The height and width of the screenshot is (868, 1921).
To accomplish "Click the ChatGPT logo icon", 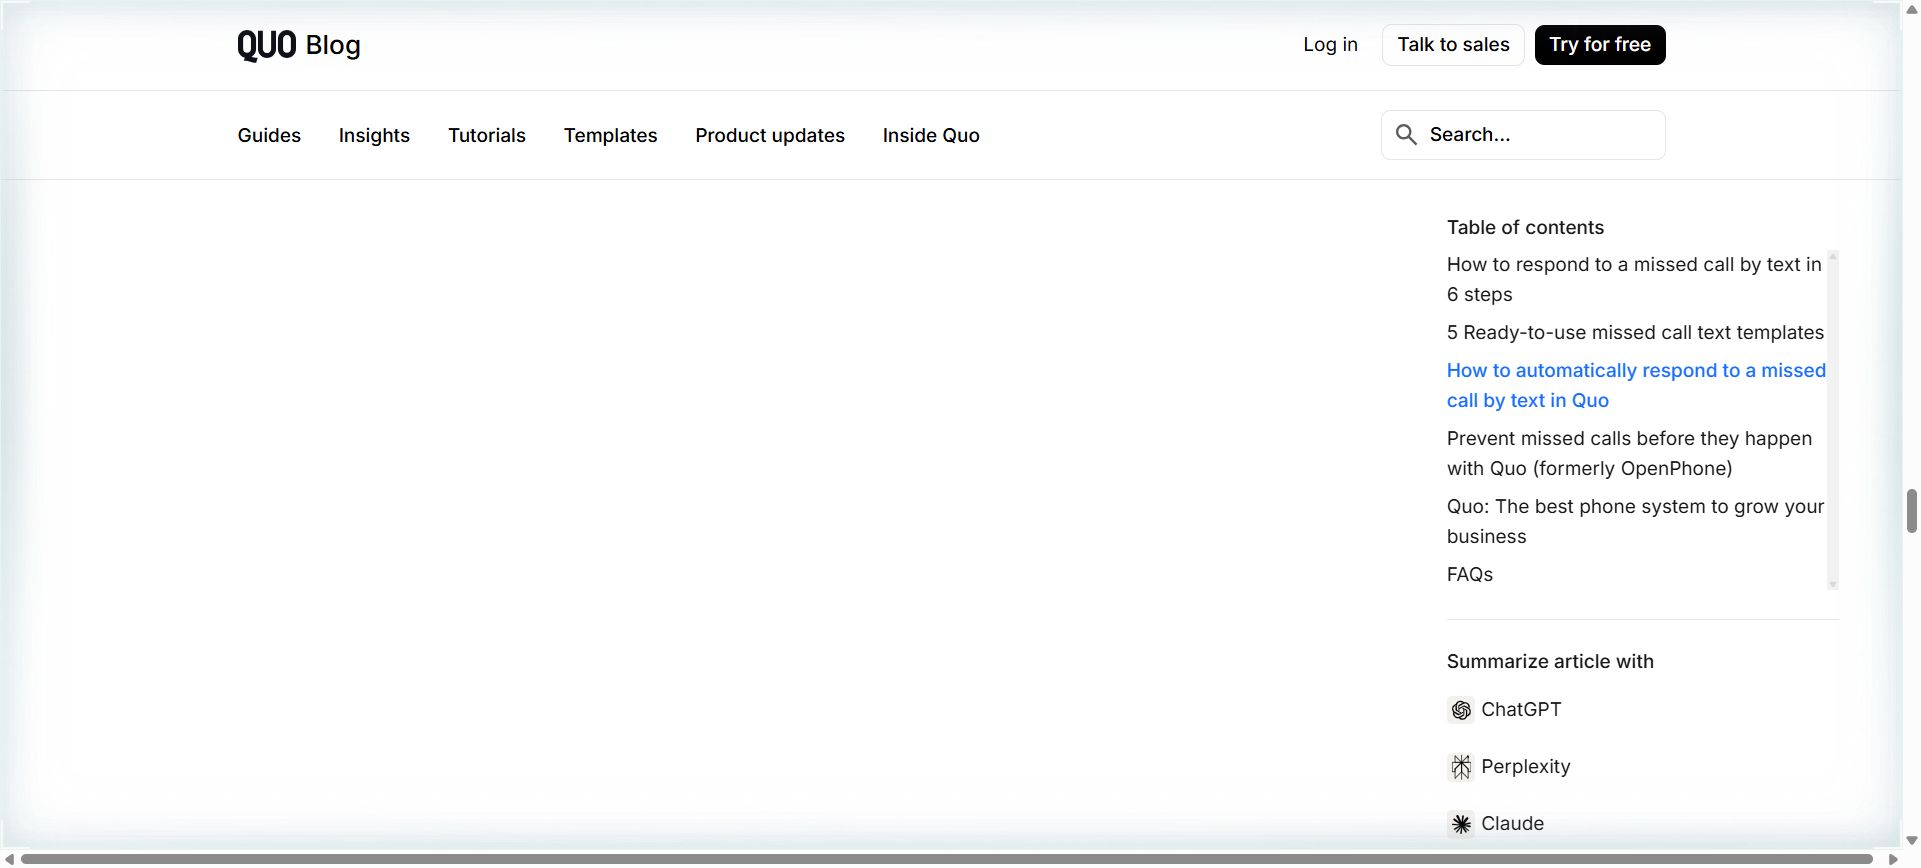I will pyautogui.click(x=1461, y=710).
